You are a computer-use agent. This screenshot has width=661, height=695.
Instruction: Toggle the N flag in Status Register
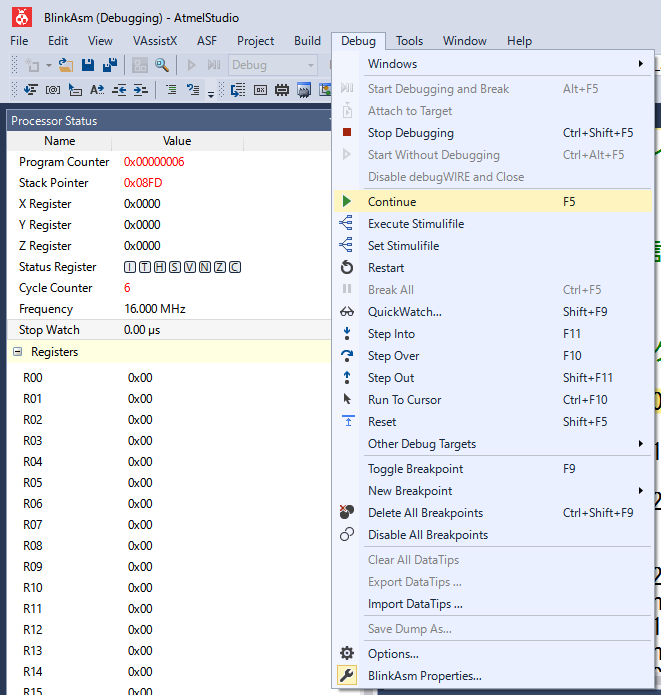click(x=205, y=267)
